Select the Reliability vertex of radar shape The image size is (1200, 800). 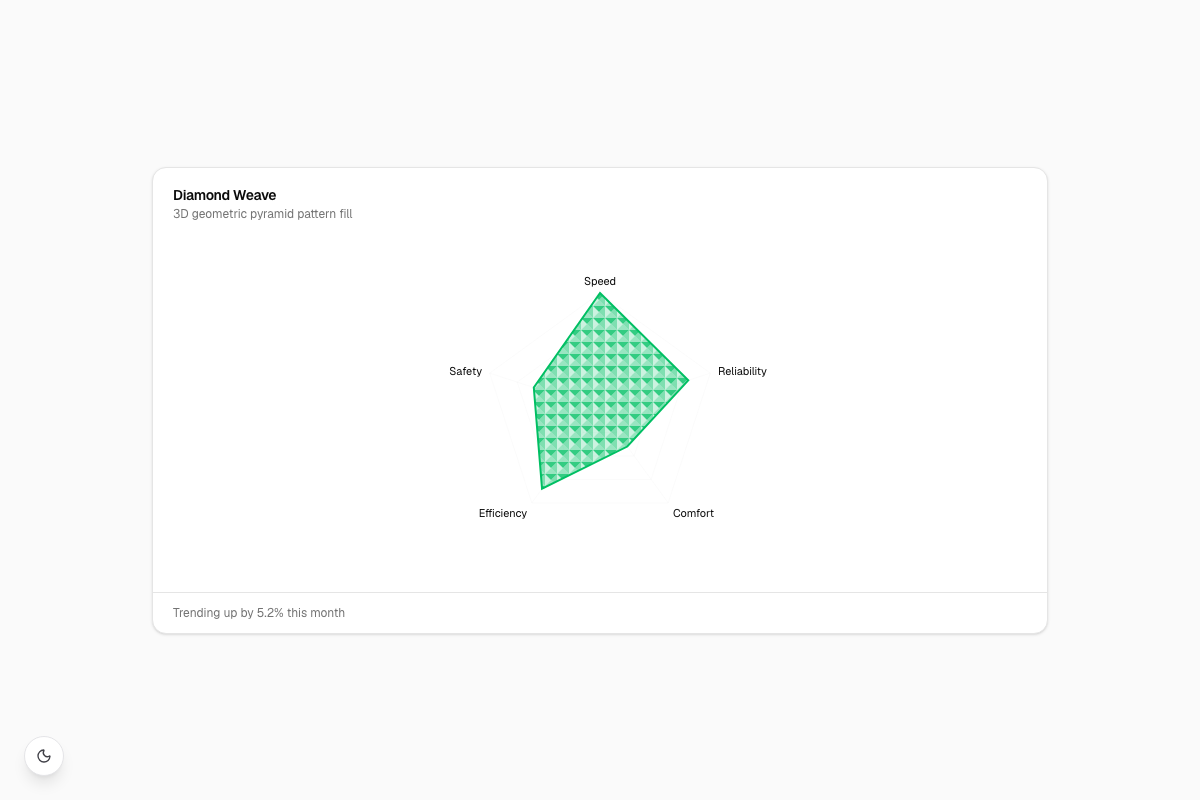(688, 380)
